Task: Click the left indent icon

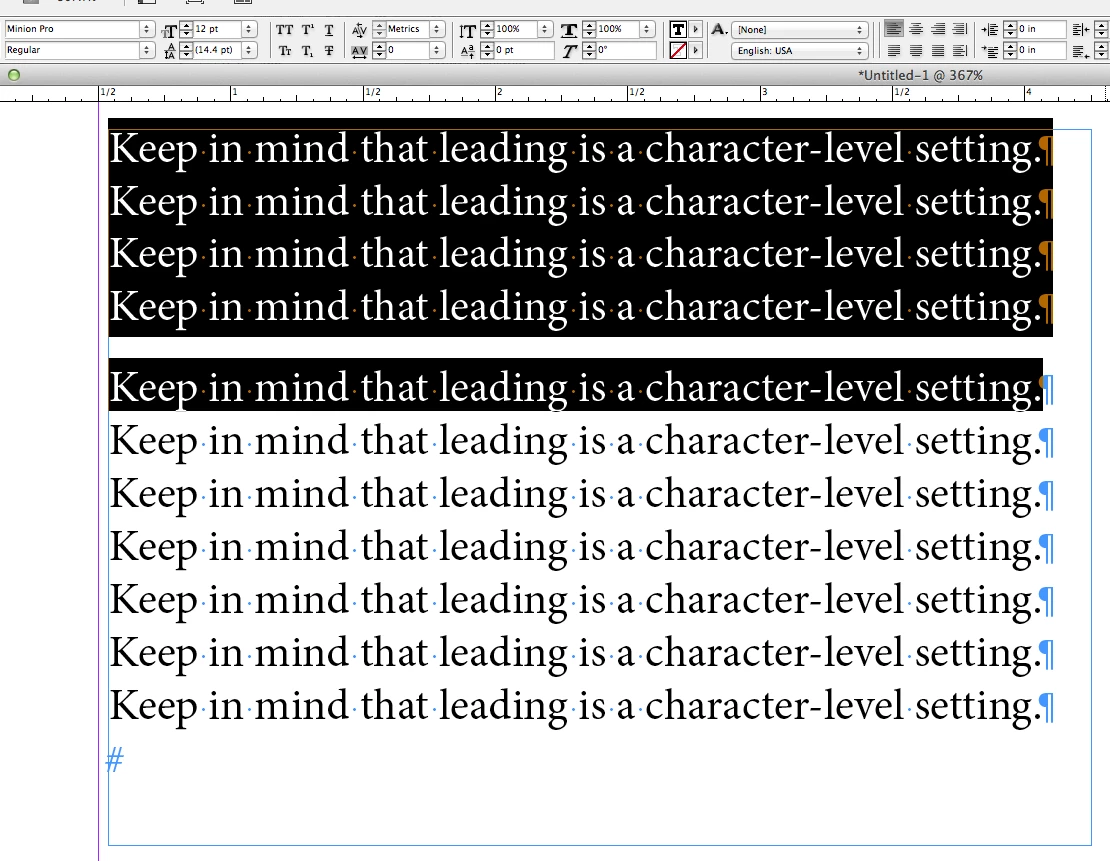Action: pos(990,30)
